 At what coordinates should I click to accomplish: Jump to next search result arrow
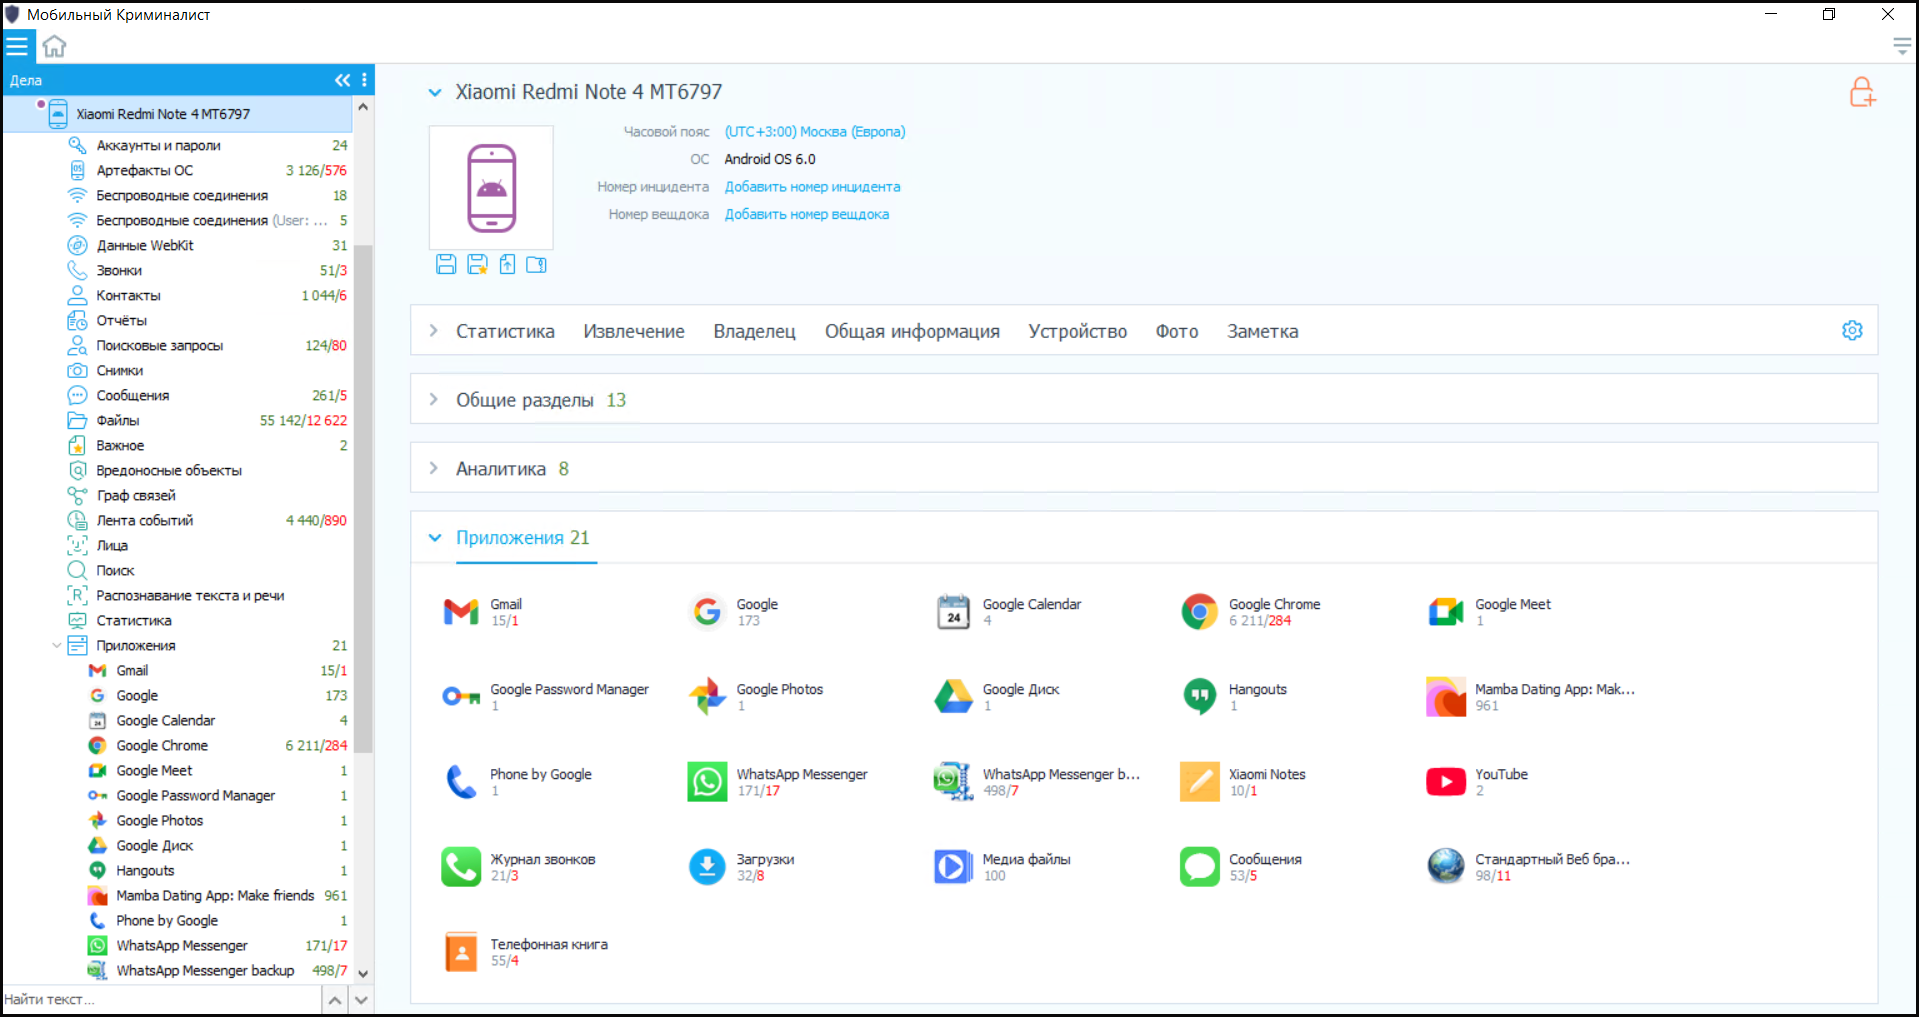(362, 1000)
